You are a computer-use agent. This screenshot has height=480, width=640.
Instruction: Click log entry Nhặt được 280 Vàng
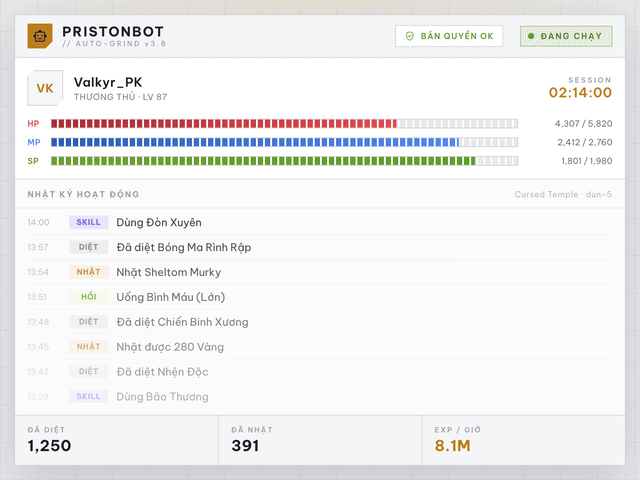[320, 347]
